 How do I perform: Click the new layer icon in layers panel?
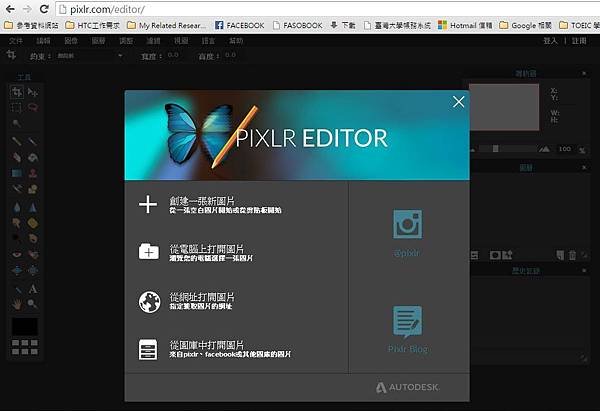tap(560, 255)
